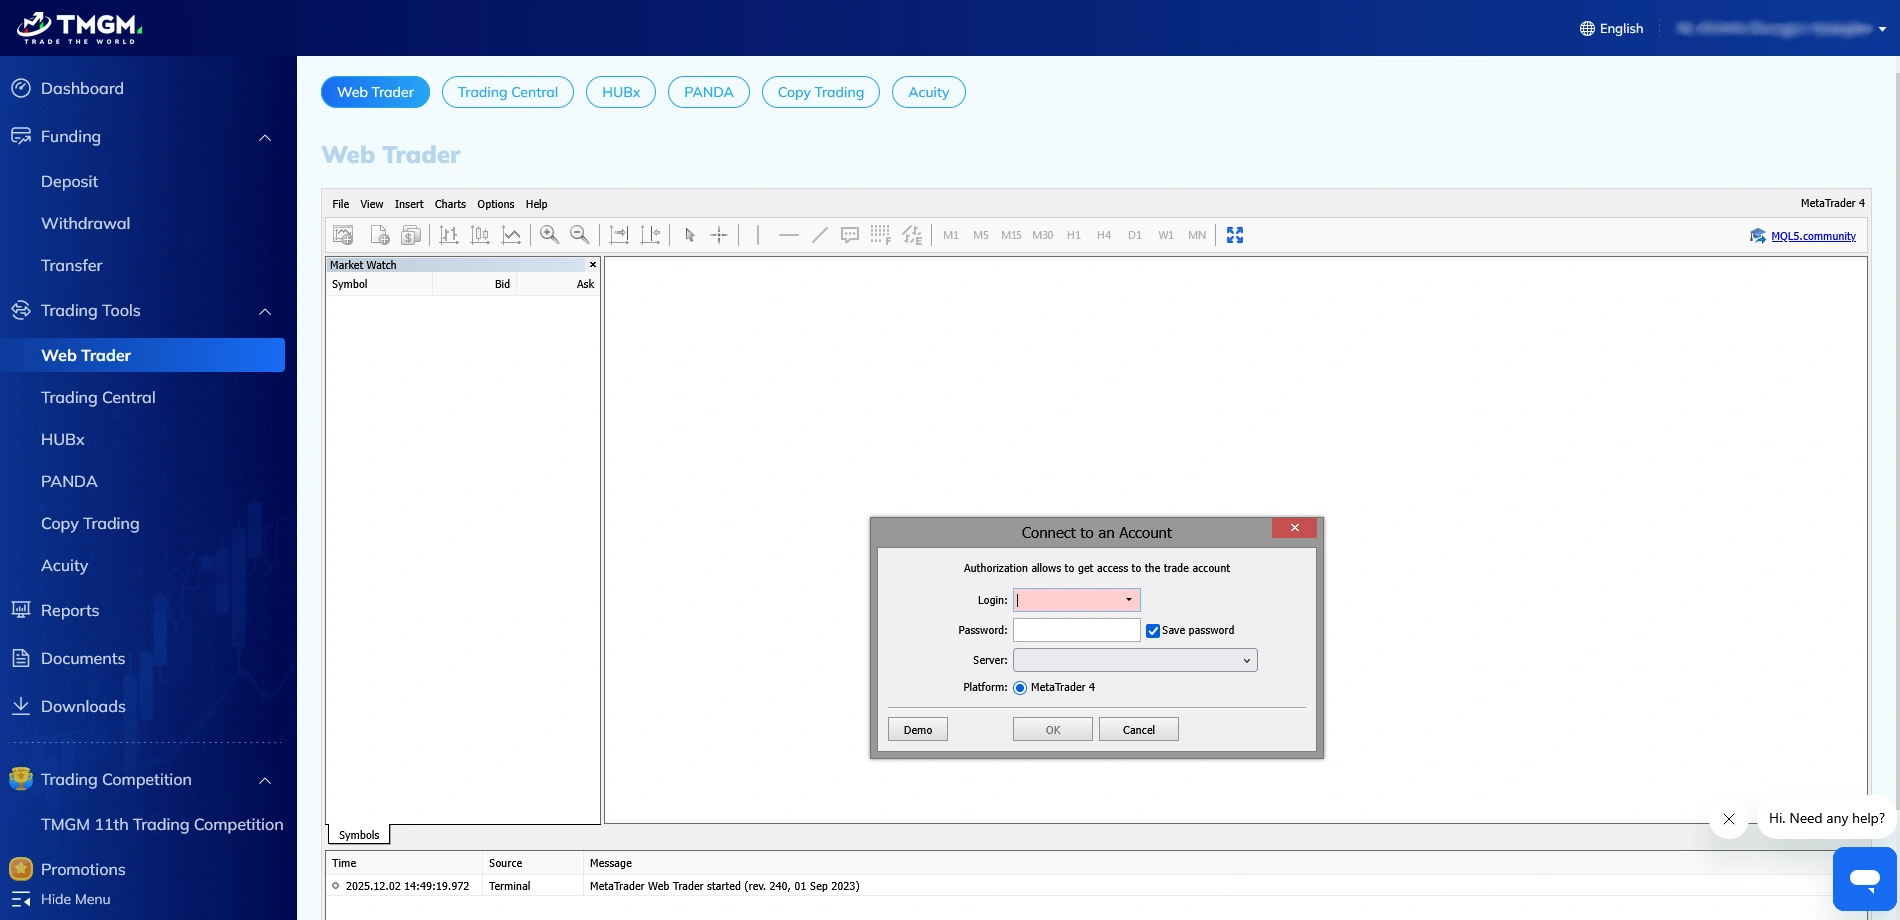This screenshot has height=920, width=1900.
Task: Zoom in on the chart
Action: [549, 235]
